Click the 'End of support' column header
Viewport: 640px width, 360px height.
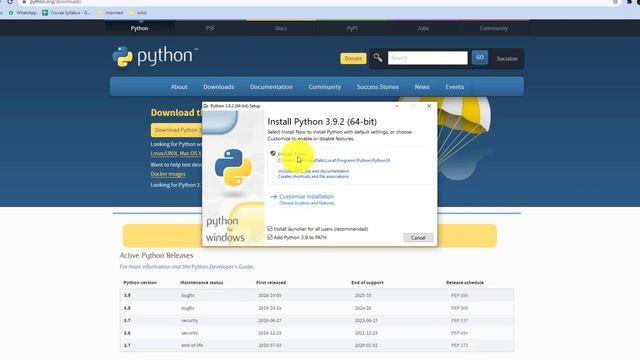tap(367, 282)
